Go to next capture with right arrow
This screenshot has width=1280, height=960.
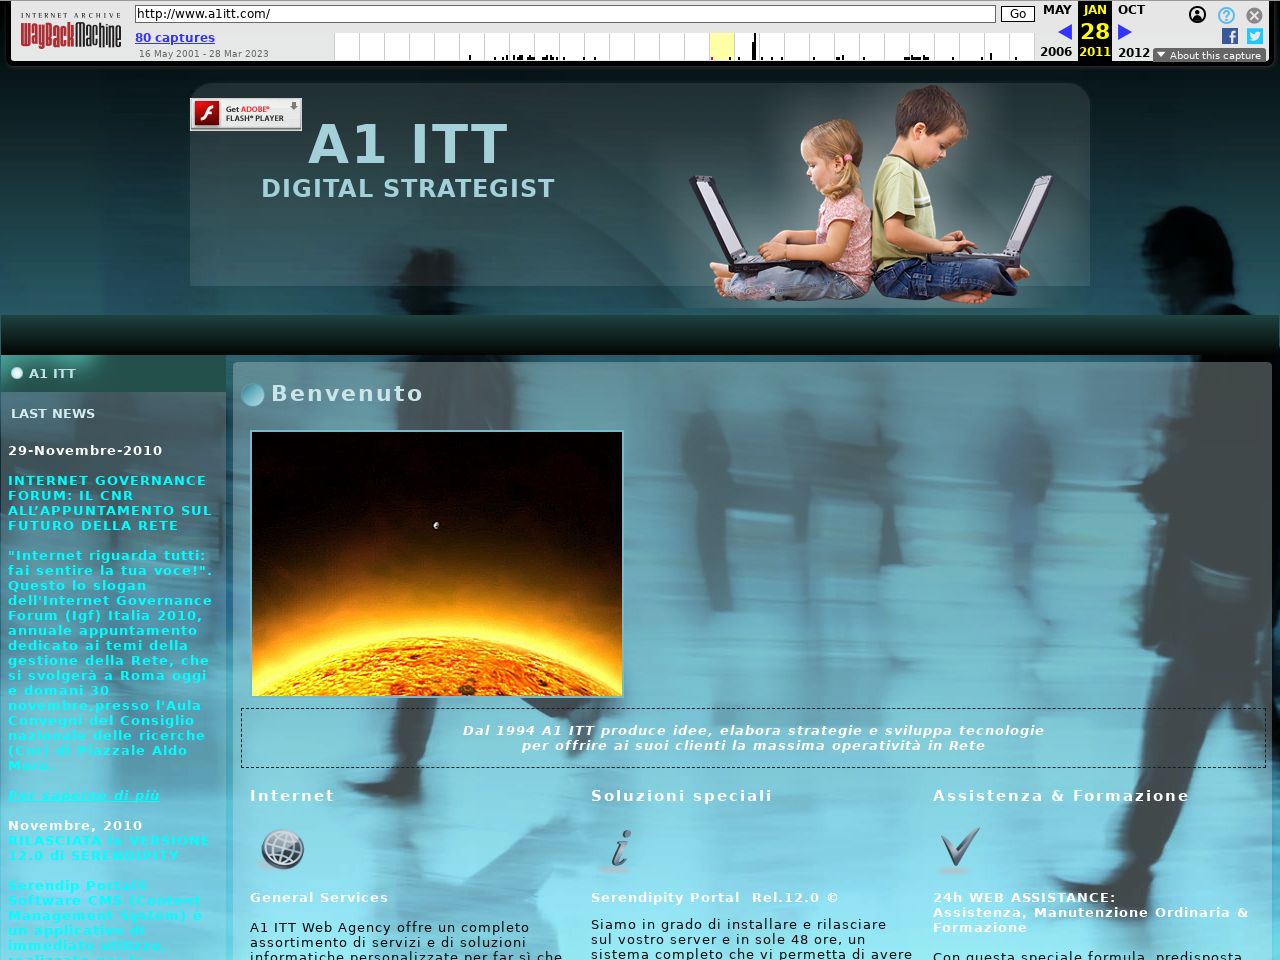coord(1125,32)
